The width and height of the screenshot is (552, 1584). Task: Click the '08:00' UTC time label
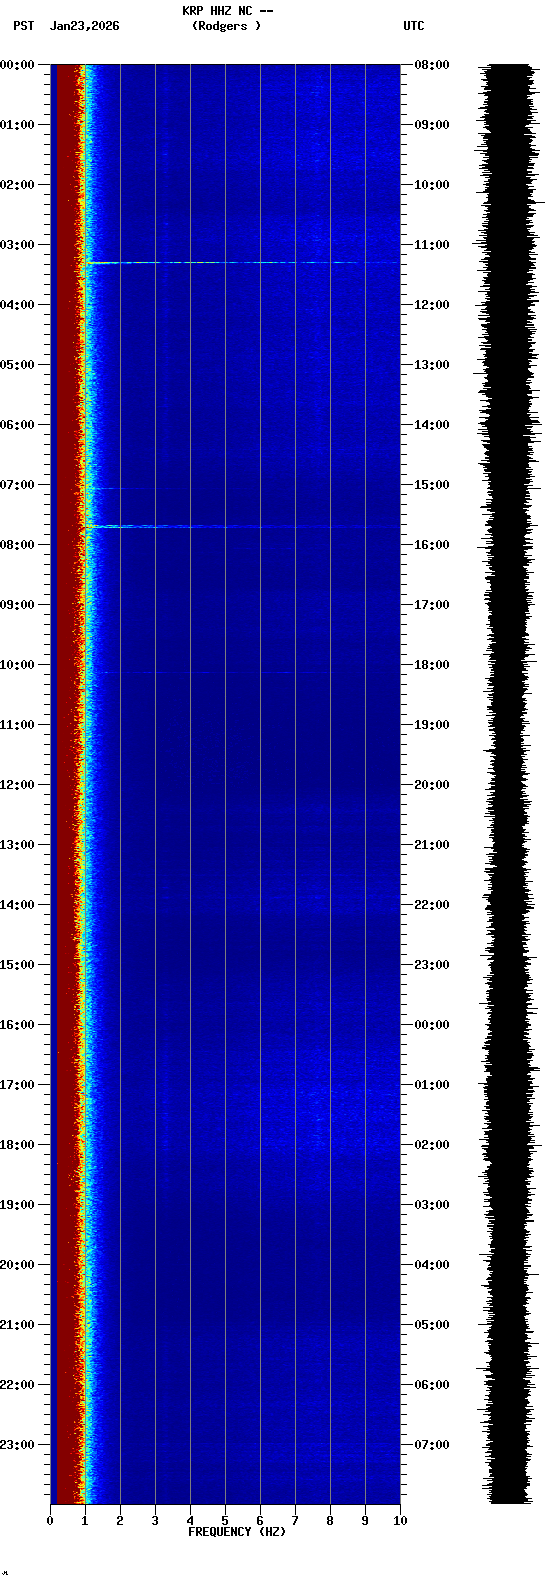click(432, 65)
